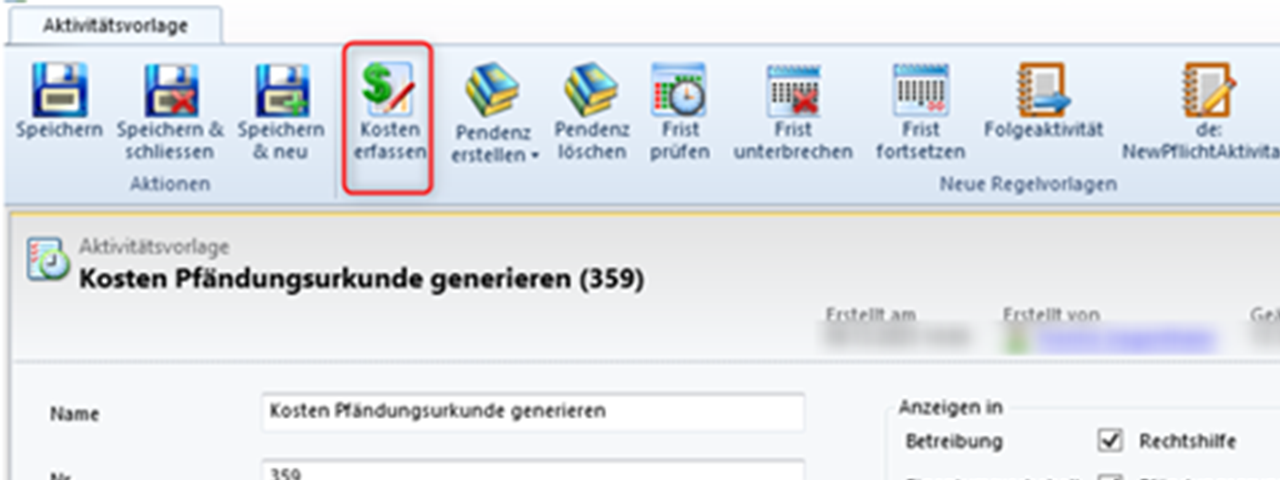
Task: Click Pendenz löschen icon
Action: pos(591,91)
